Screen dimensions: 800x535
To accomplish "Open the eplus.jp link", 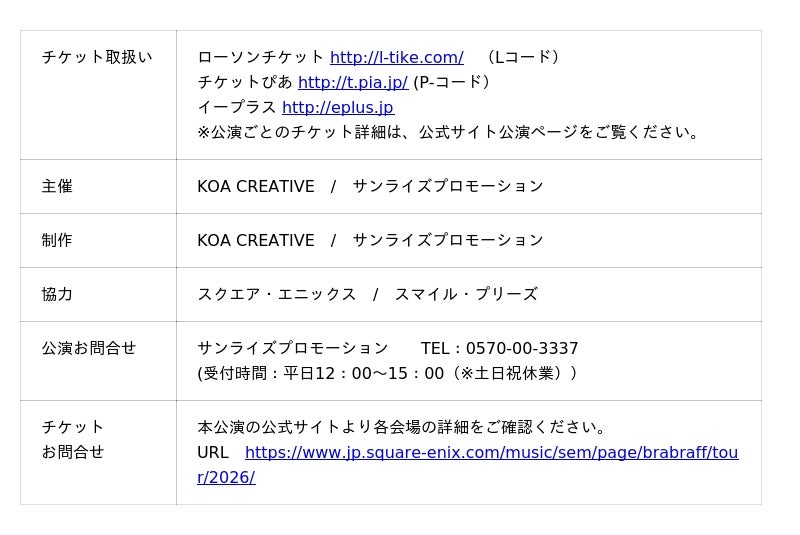I will [x=337, y=108].
